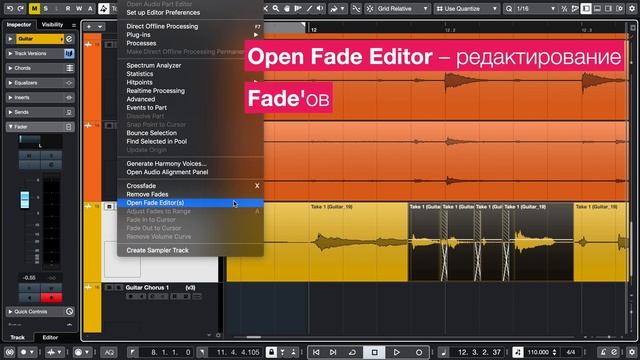Click the 110.000 tempo value field
640x360 pixels.
tap(539, 352)
